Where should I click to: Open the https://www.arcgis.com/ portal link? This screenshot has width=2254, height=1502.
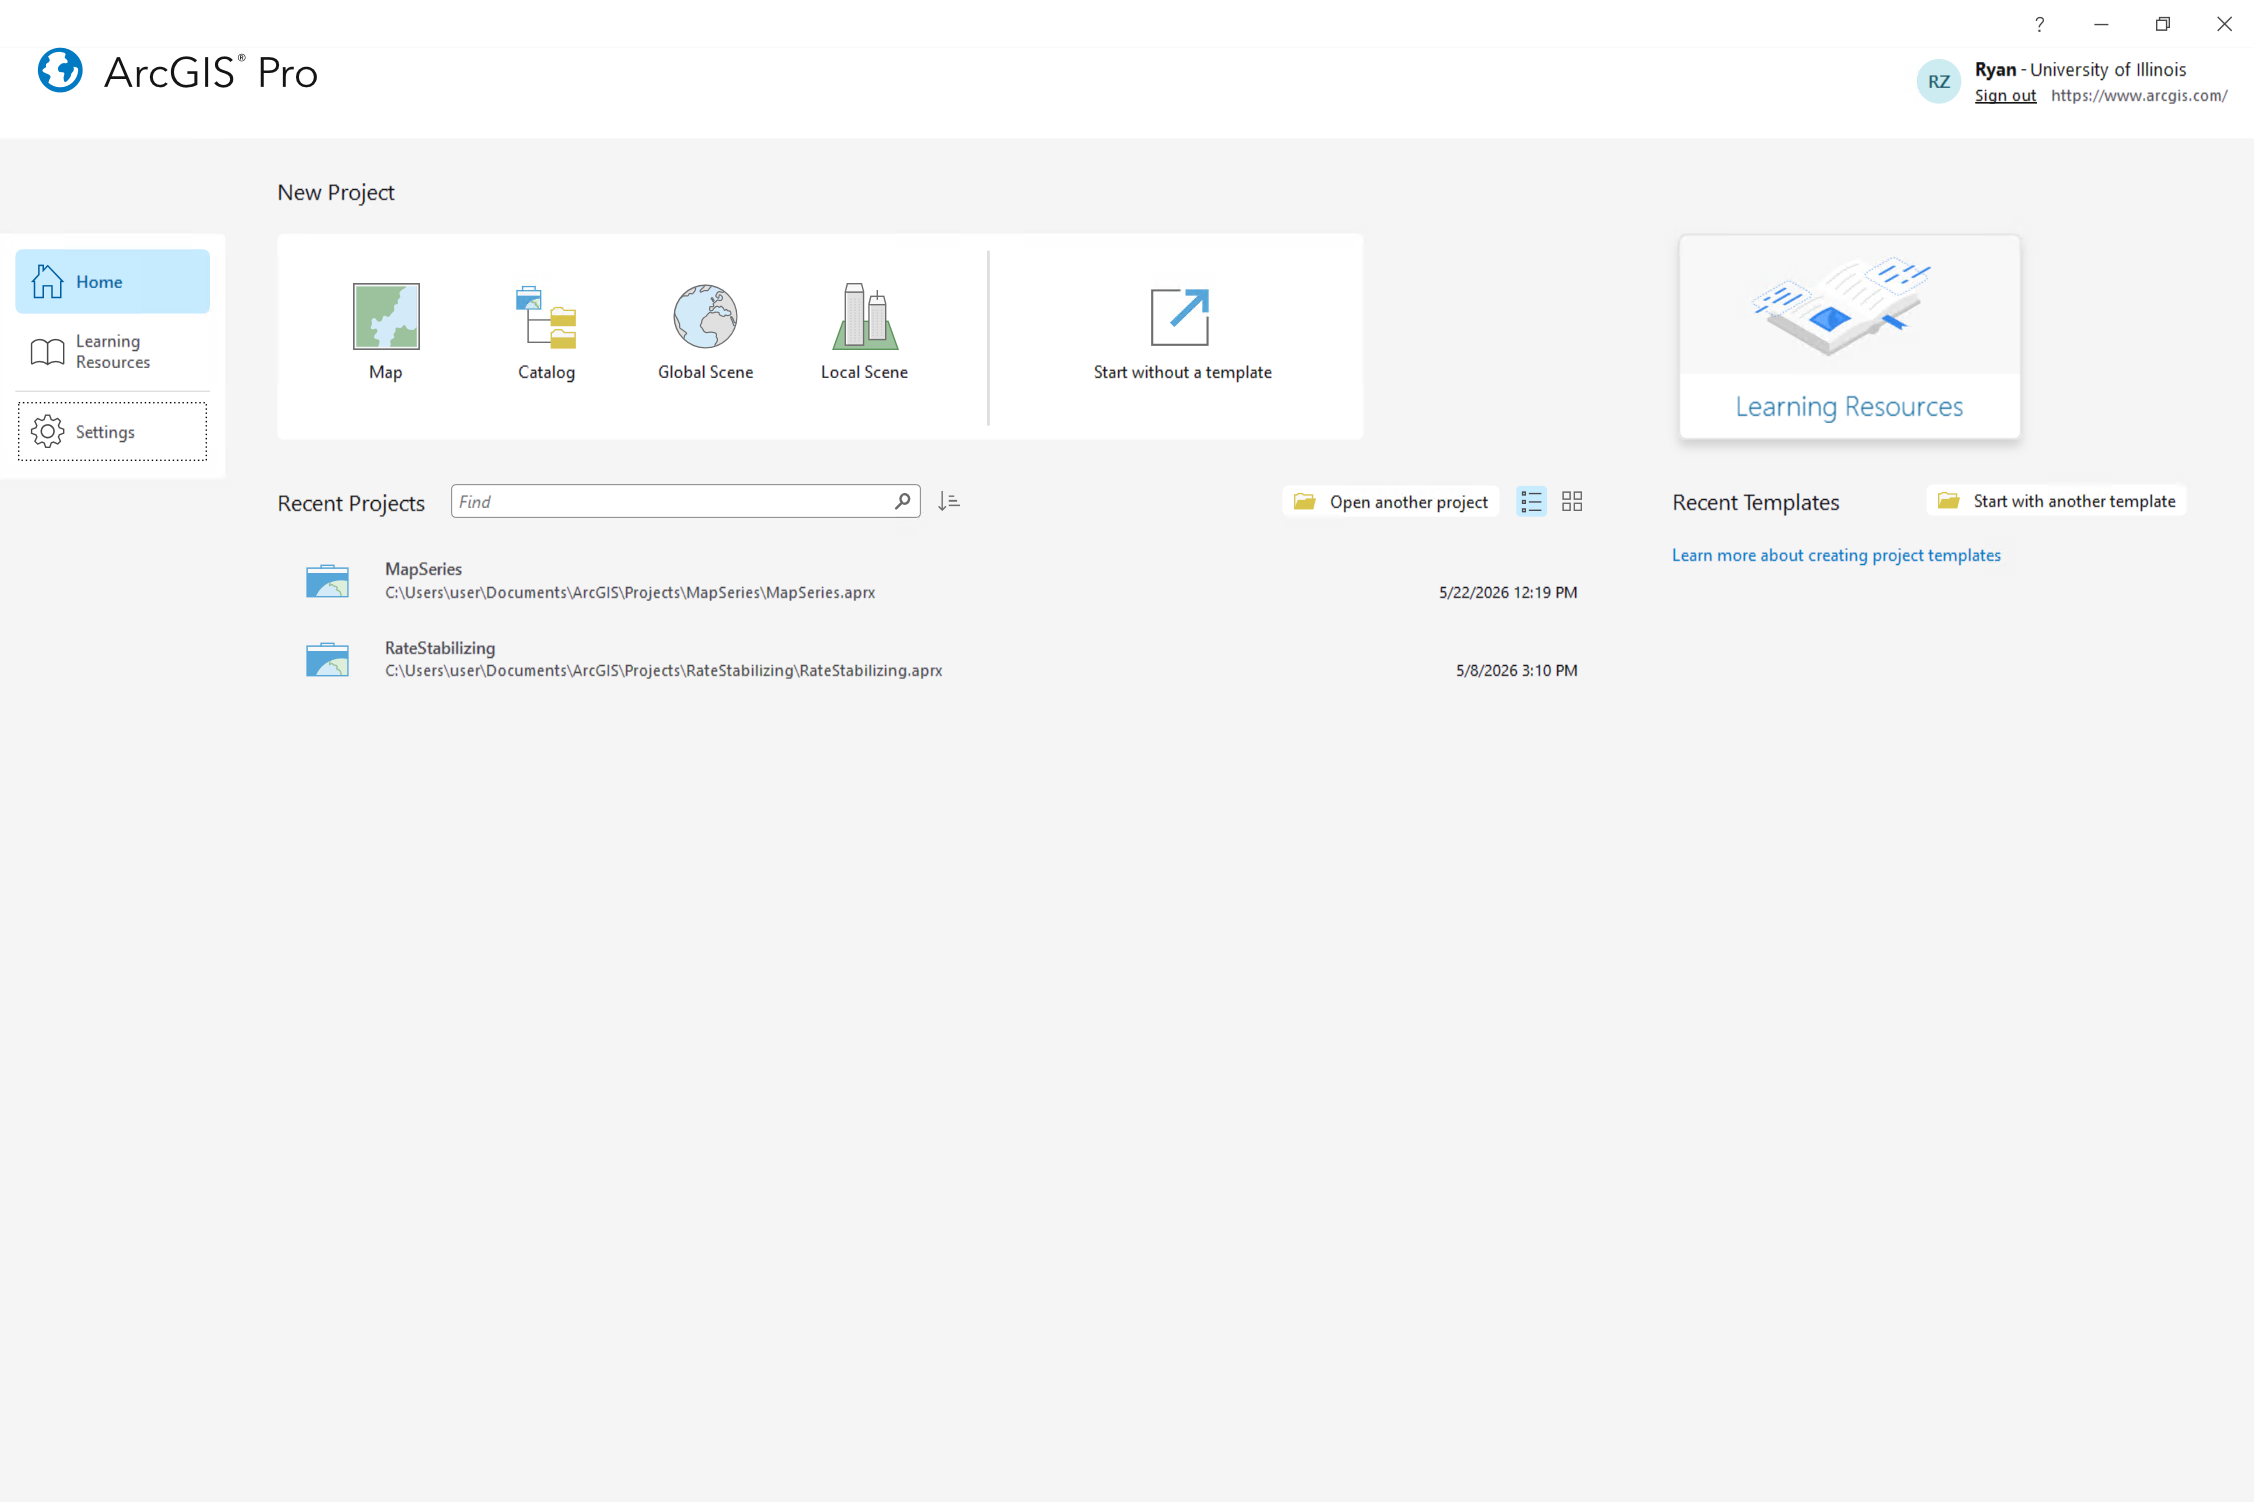tap(2139, 95)
